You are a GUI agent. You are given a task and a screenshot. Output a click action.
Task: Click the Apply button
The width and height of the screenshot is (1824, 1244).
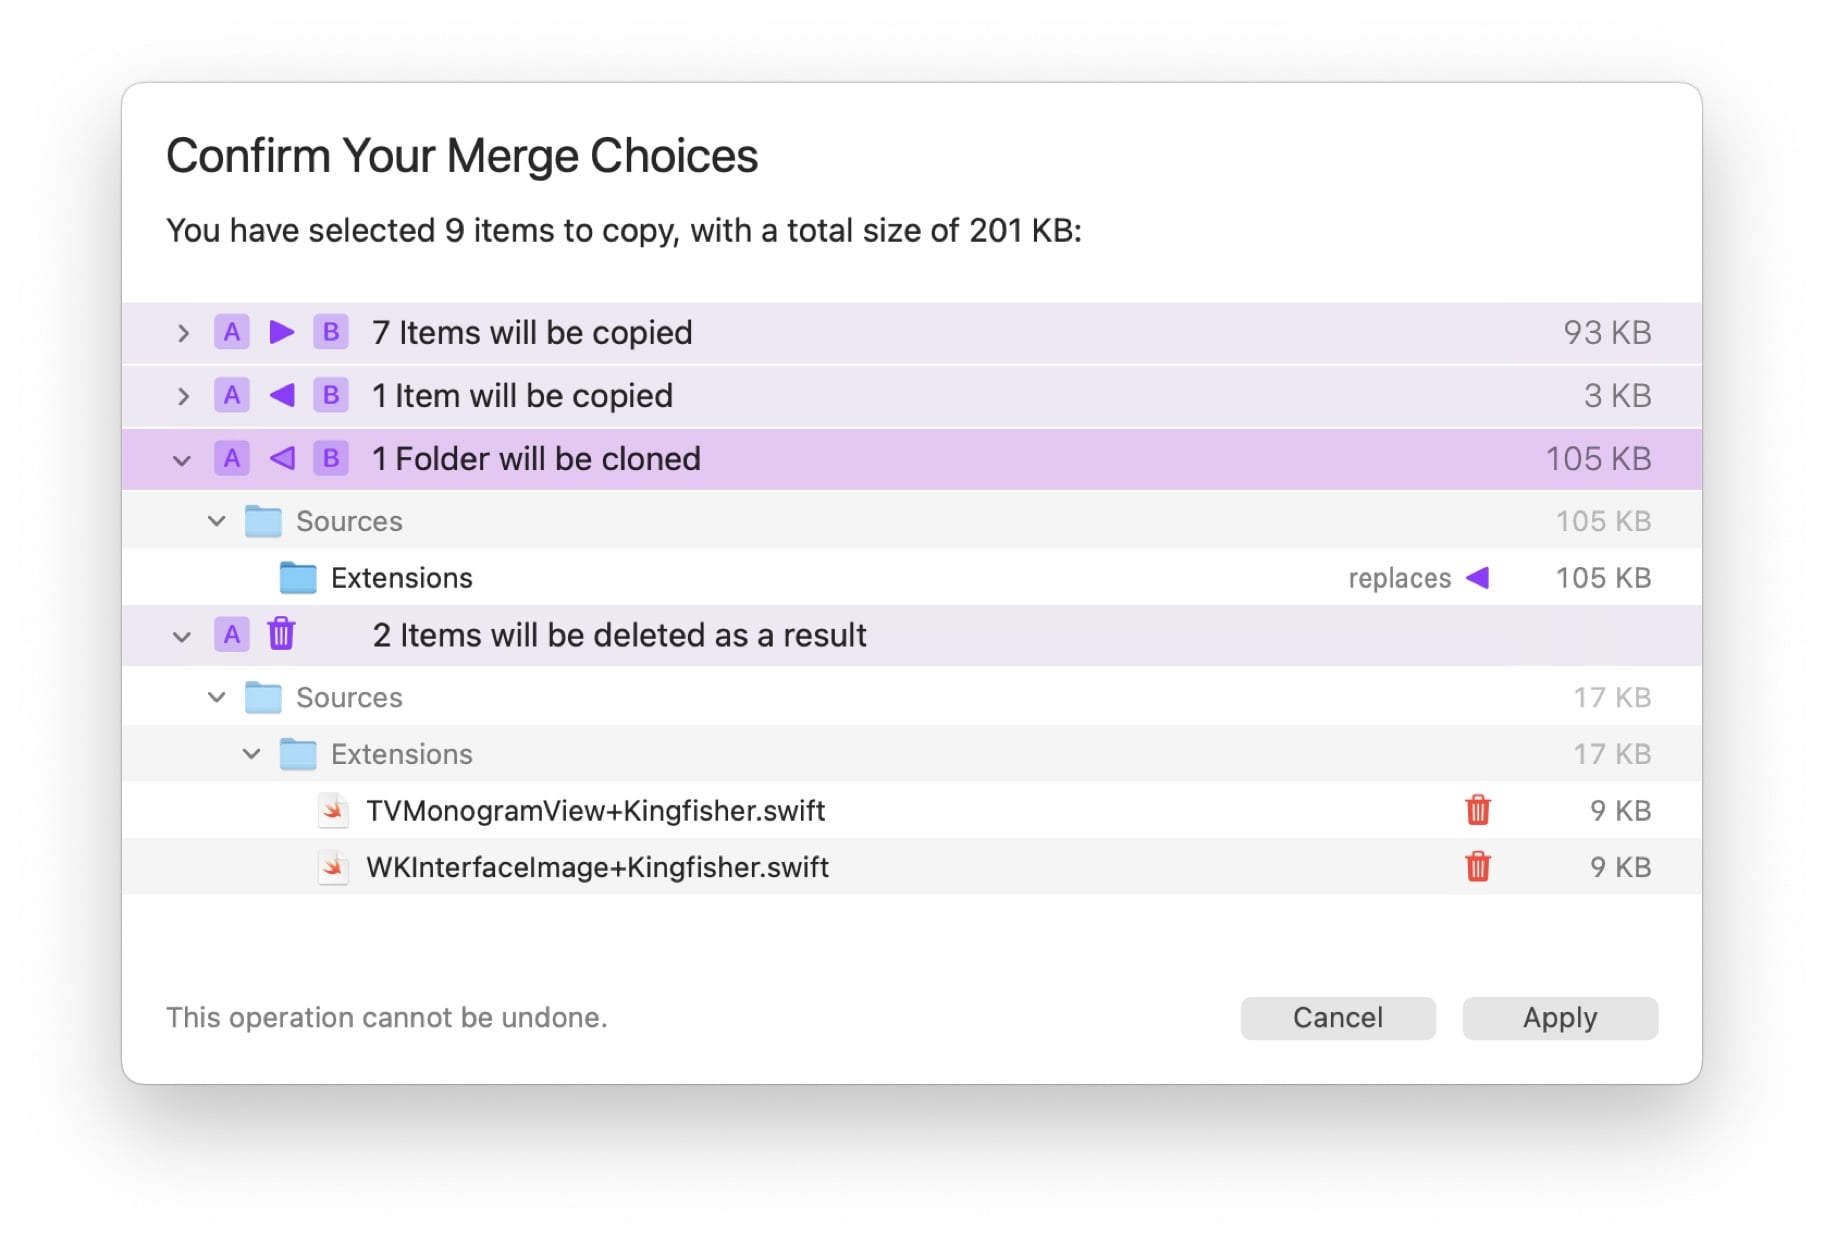[x=1559, y=1017]
